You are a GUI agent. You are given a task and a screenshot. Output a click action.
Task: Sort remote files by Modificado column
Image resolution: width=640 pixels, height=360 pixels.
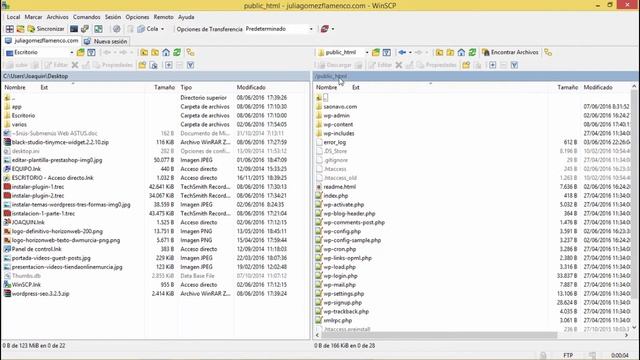(598, 87)
